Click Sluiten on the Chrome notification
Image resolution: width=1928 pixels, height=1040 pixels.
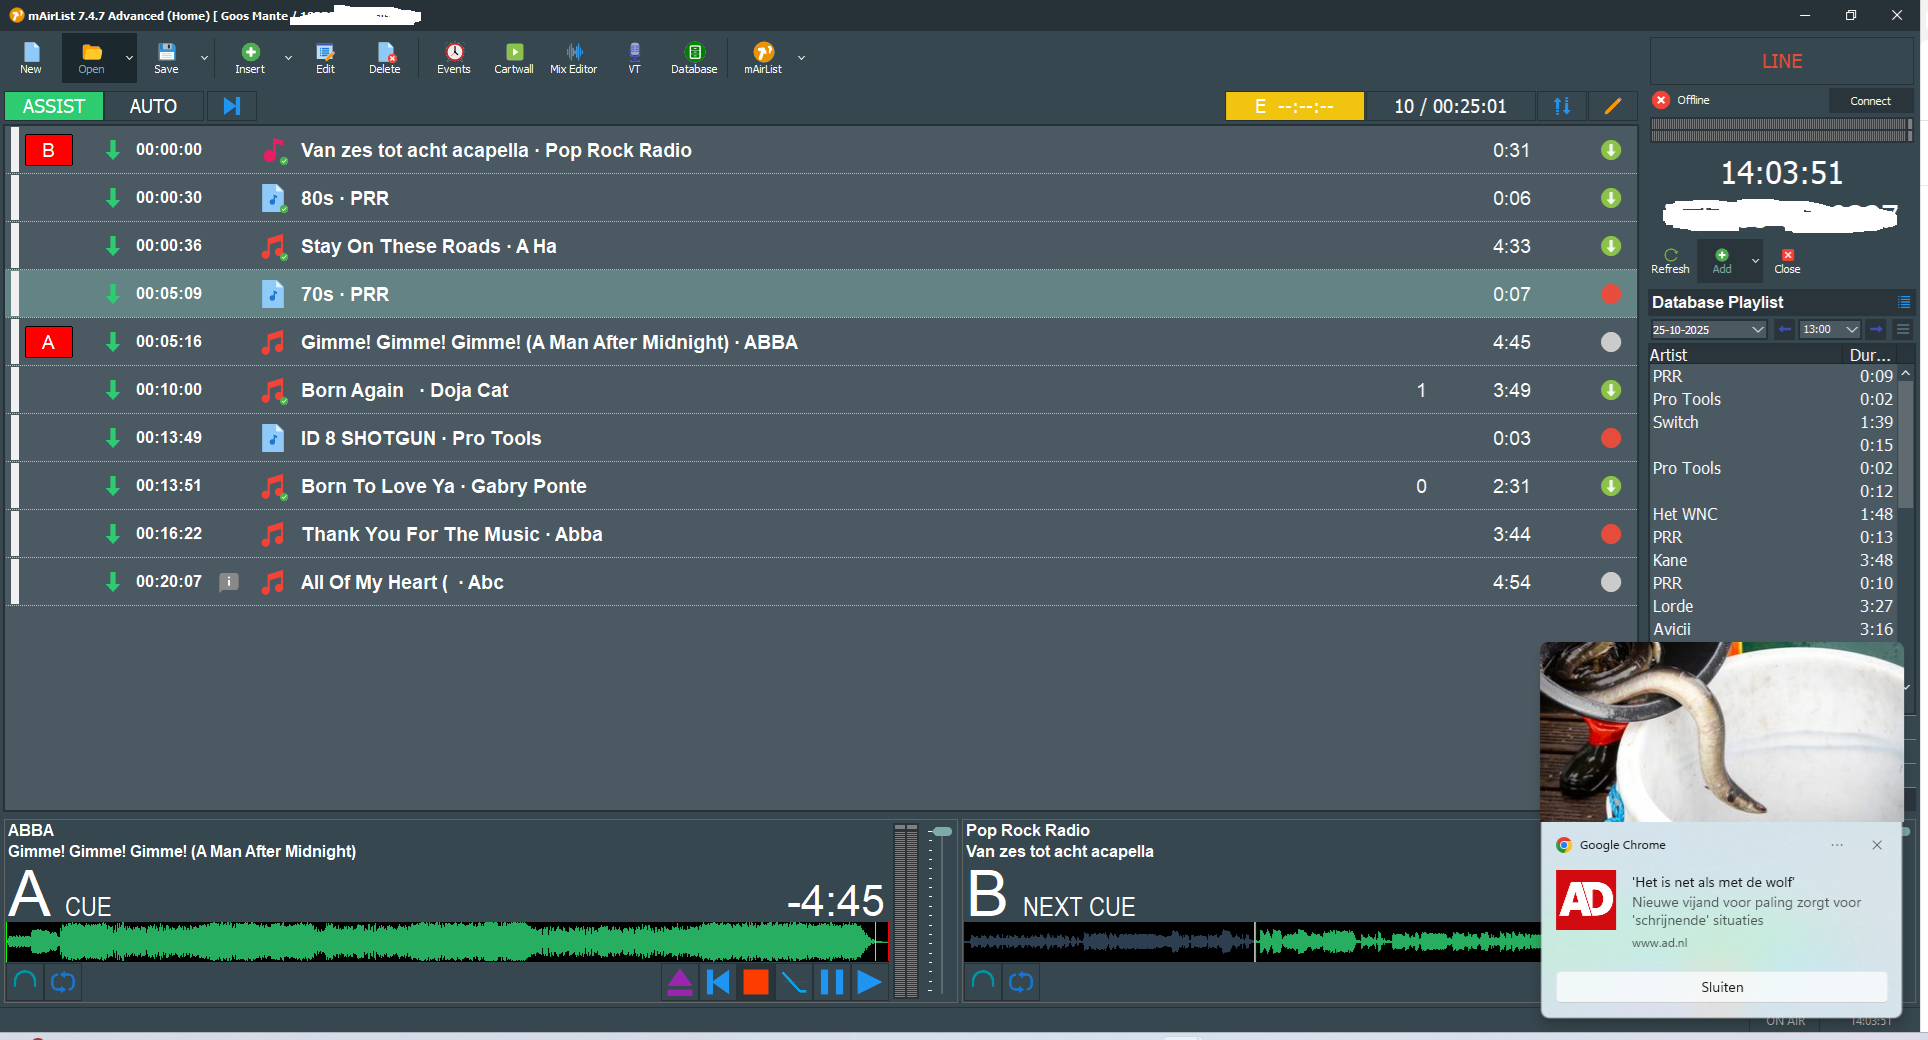(x=1721, y=987)
